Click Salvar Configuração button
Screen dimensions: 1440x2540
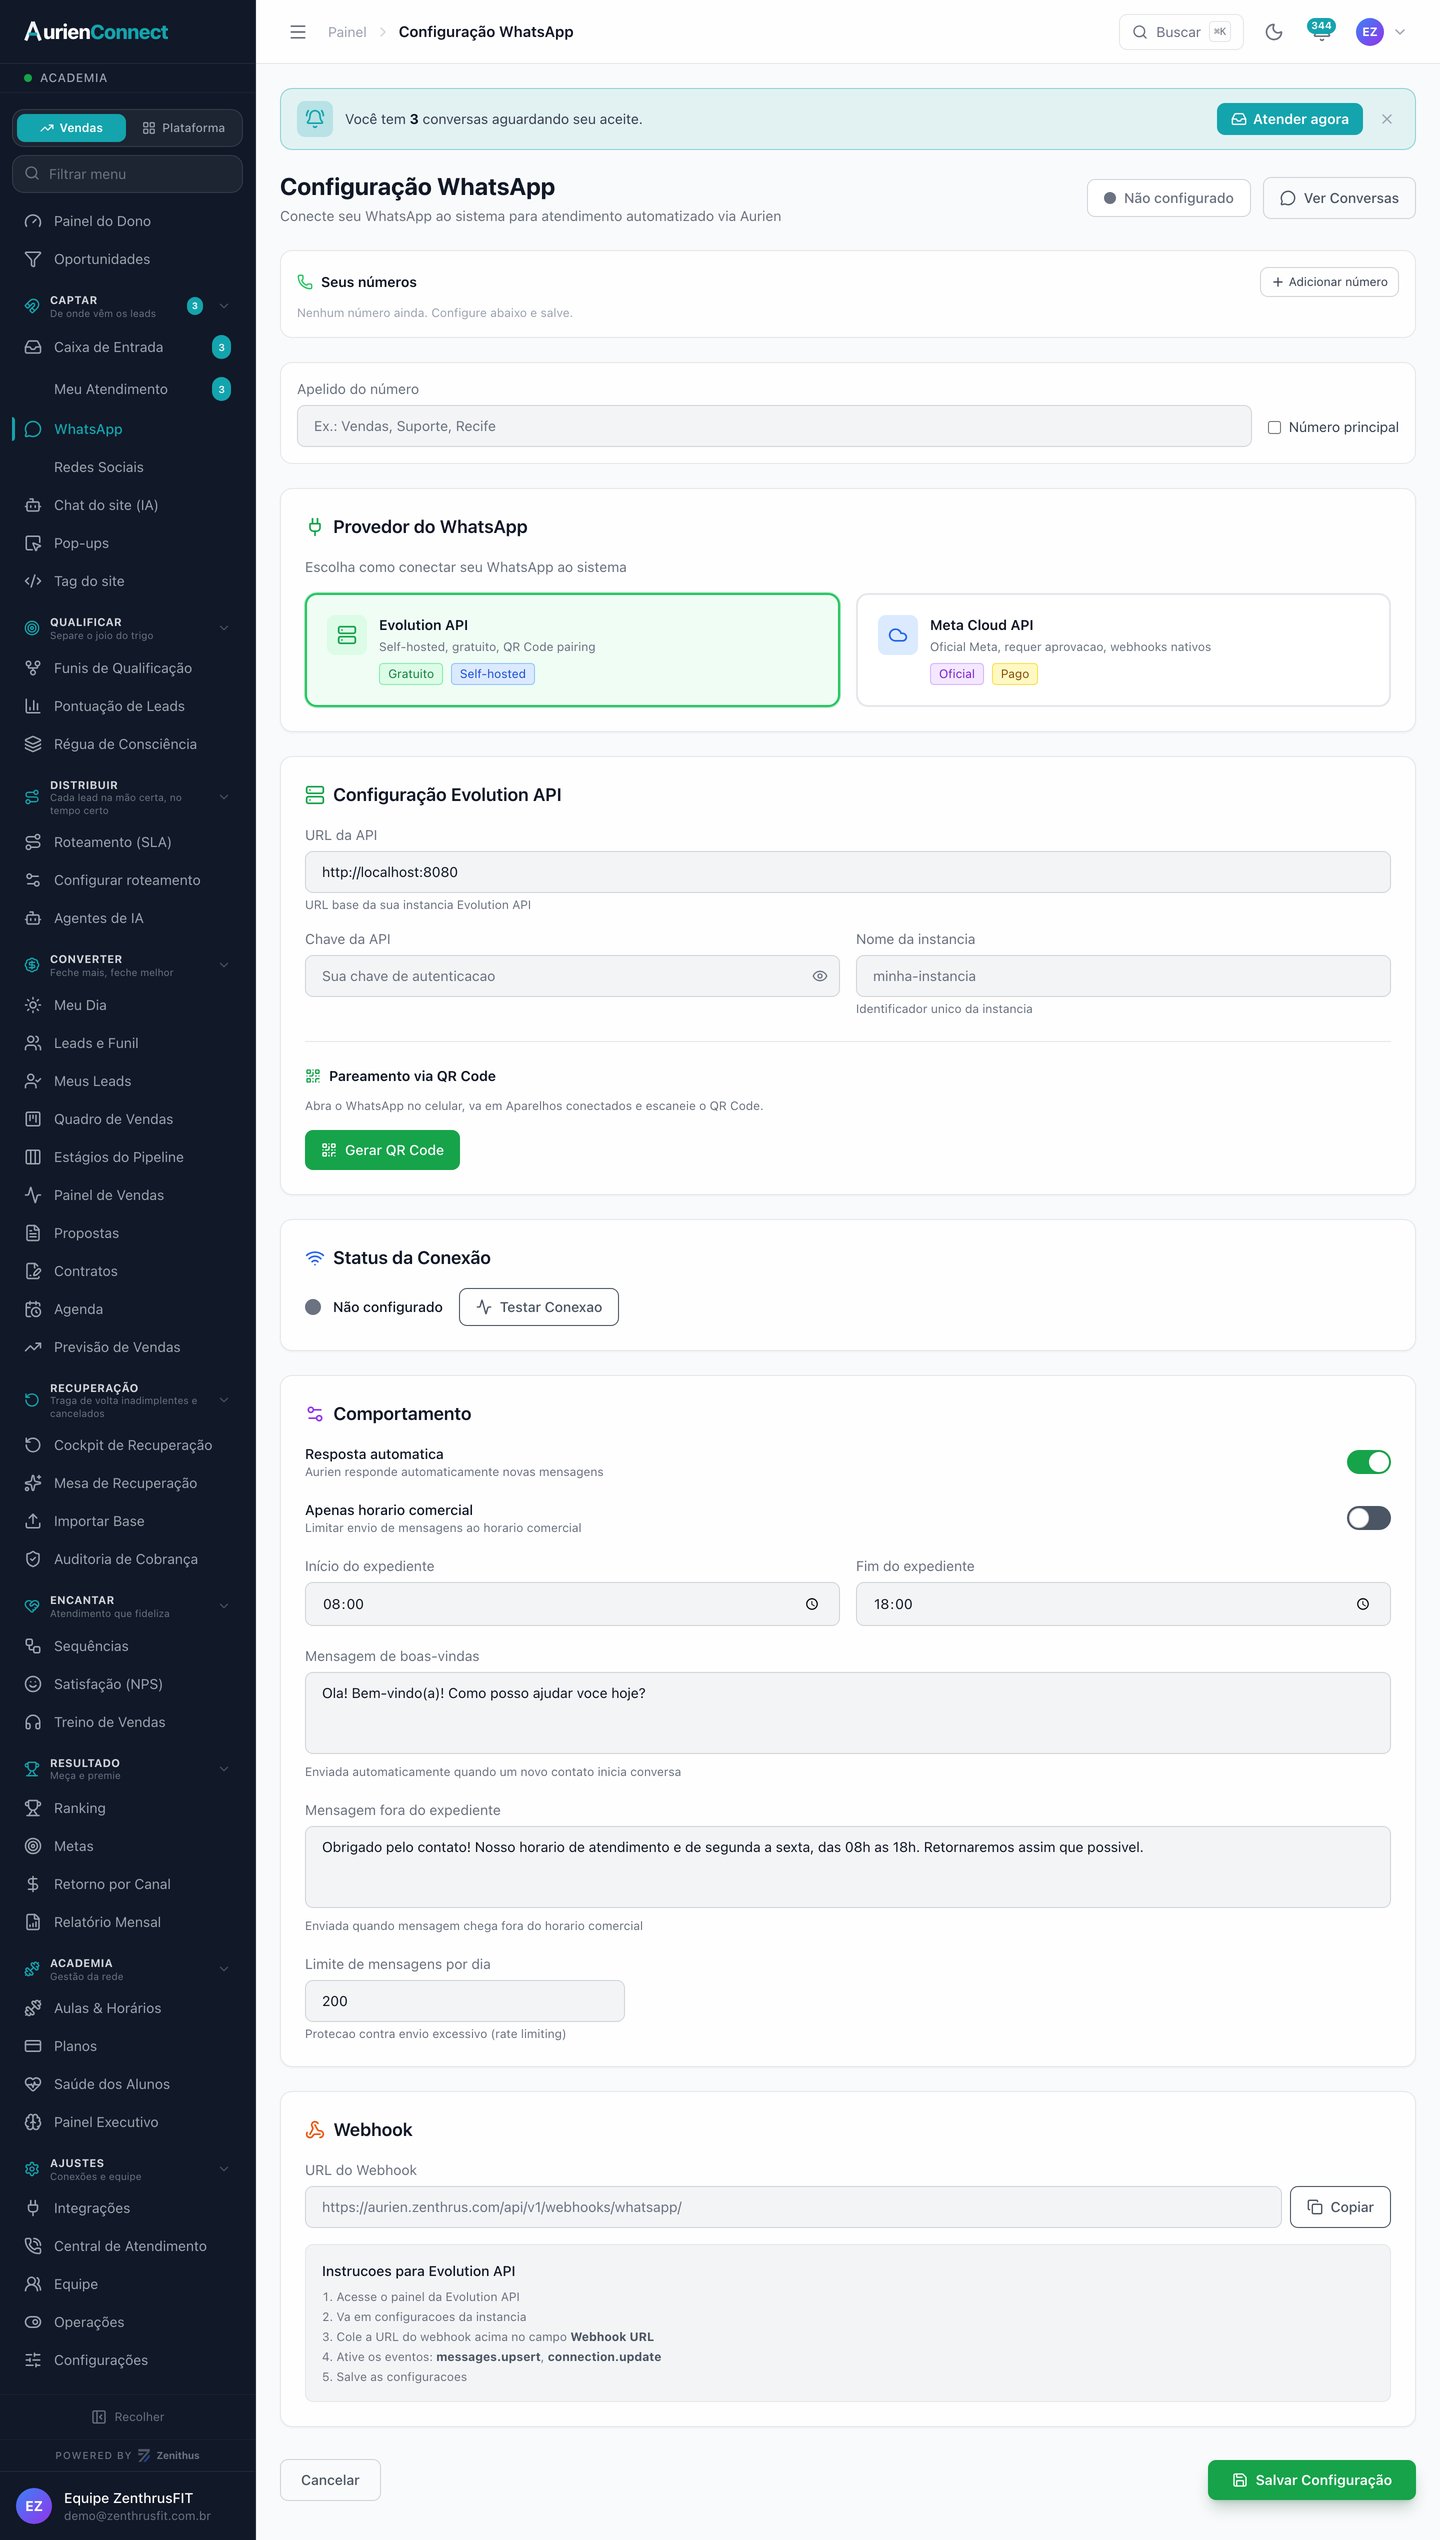[1311, 2480]
